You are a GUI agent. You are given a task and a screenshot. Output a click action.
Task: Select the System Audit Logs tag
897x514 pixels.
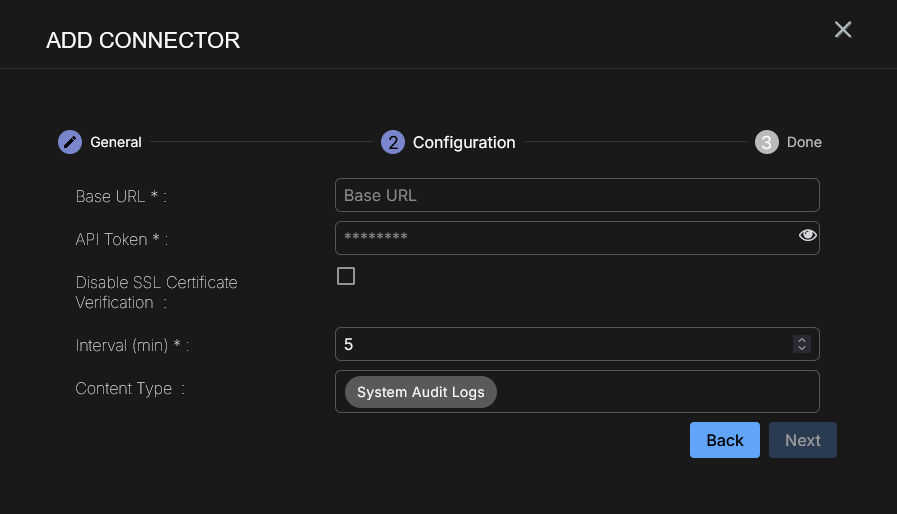420,392
